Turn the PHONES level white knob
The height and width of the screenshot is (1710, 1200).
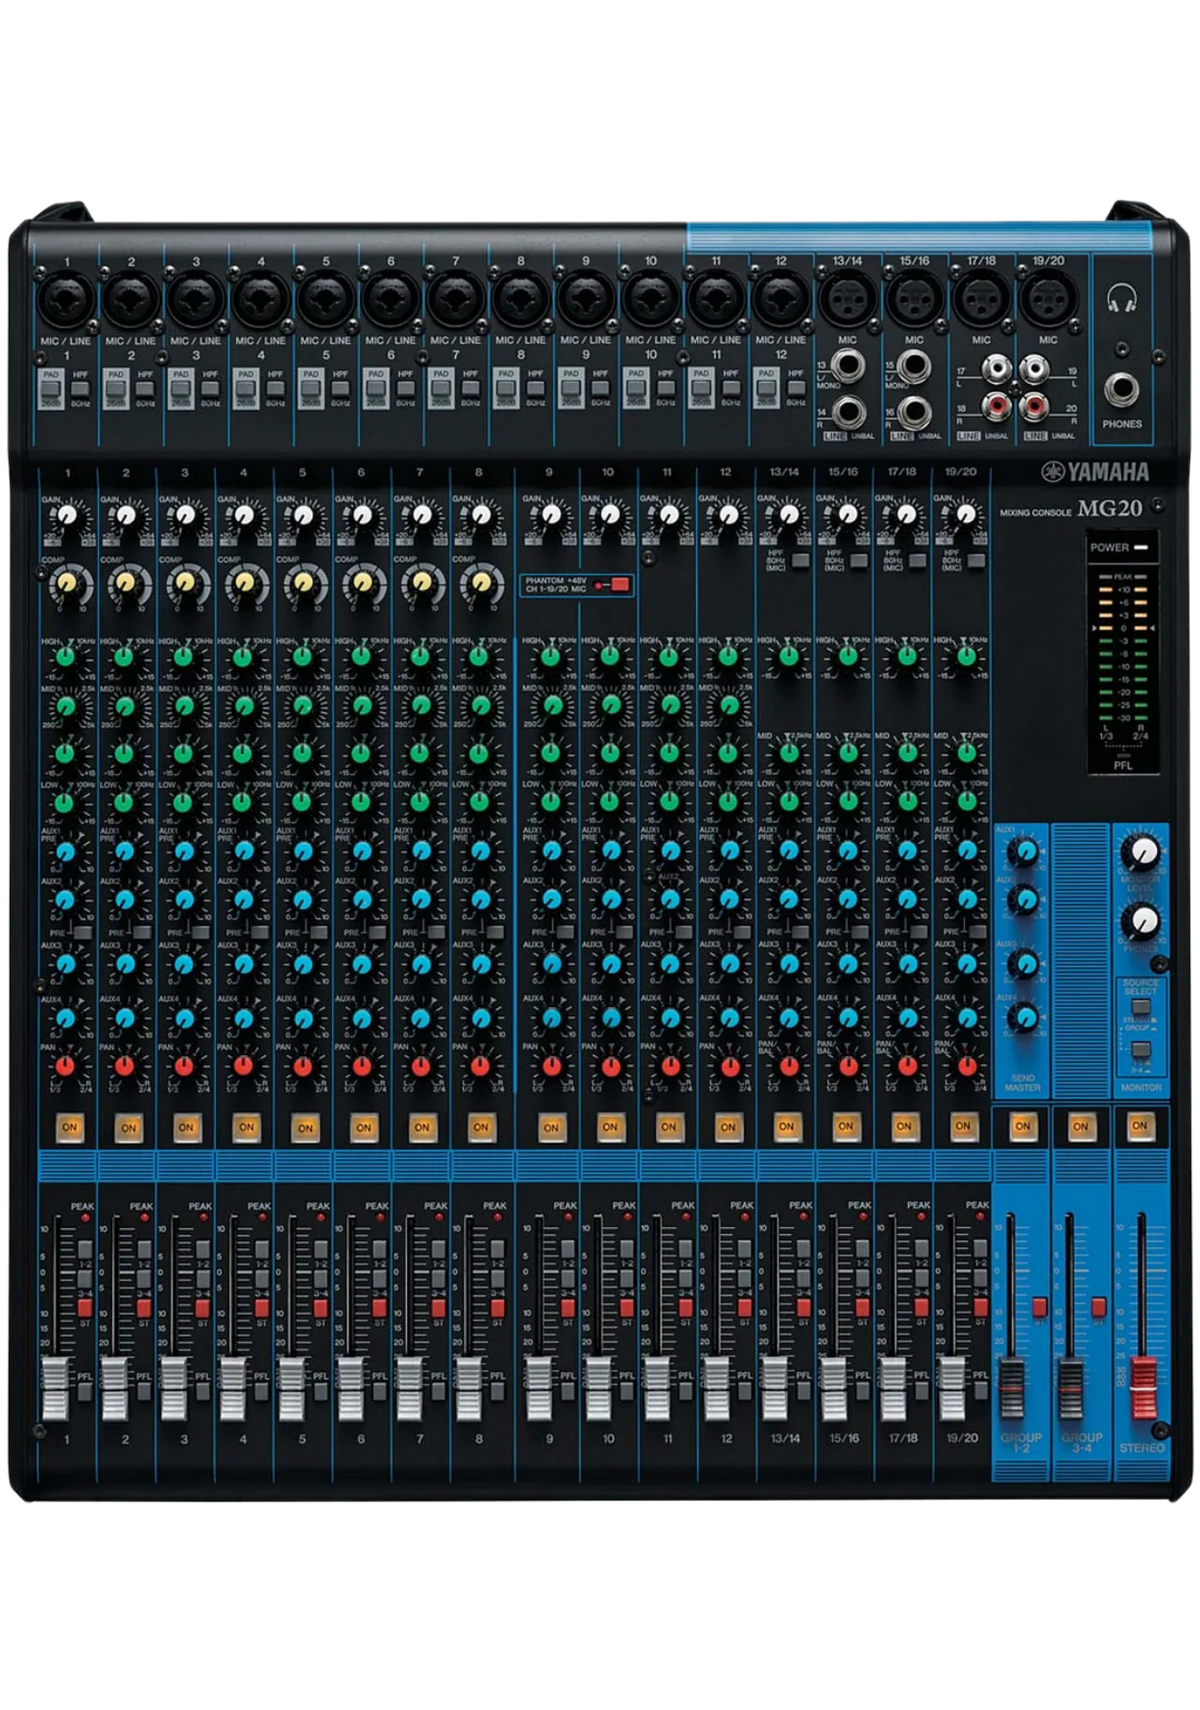pos(1140,919)
